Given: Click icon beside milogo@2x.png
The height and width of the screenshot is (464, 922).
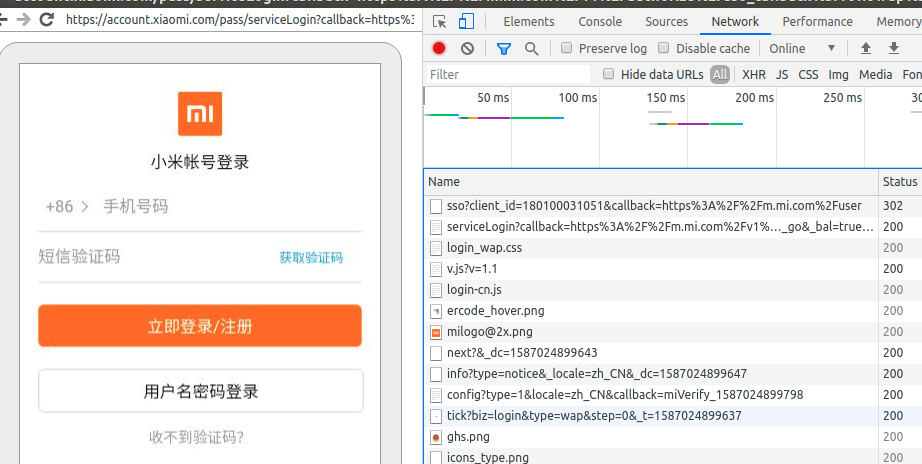Looking at the screenshot, I should [436, 332].
